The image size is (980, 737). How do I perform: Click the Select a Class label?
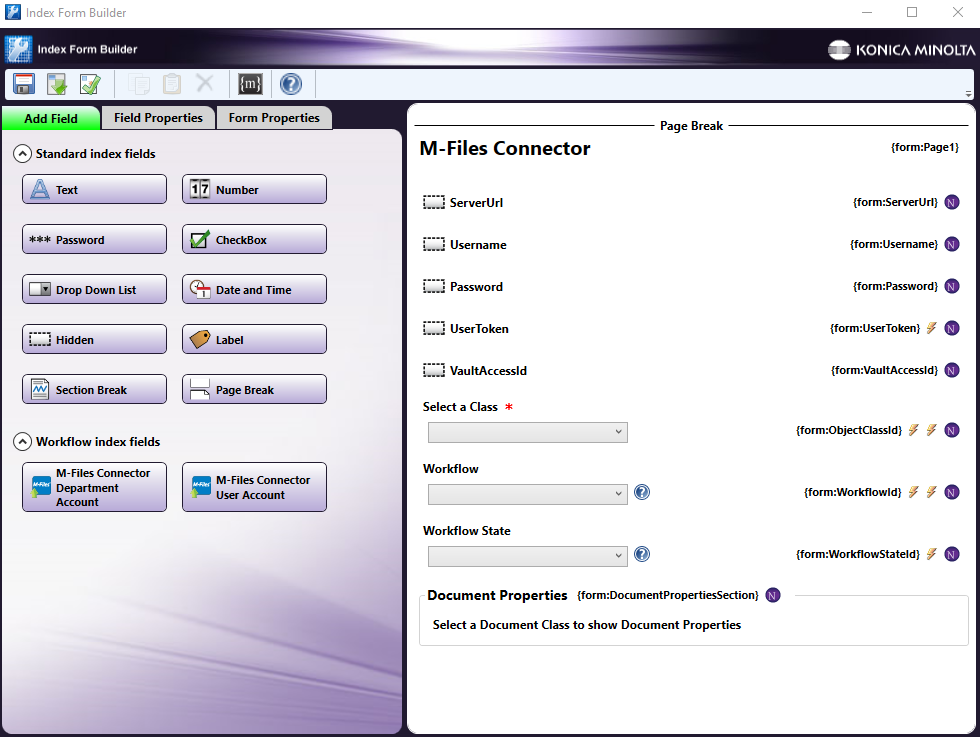(460, 407)
